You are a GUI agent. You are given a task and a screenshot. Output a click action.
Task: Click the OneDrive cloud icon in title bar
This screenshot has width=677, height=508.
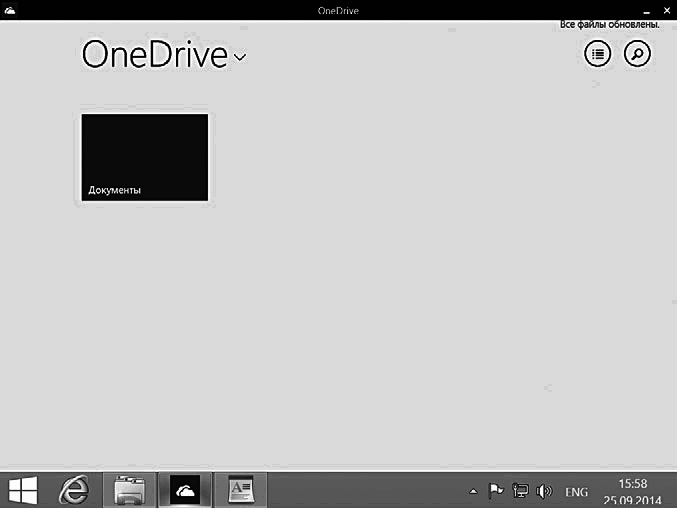point(9,10)
